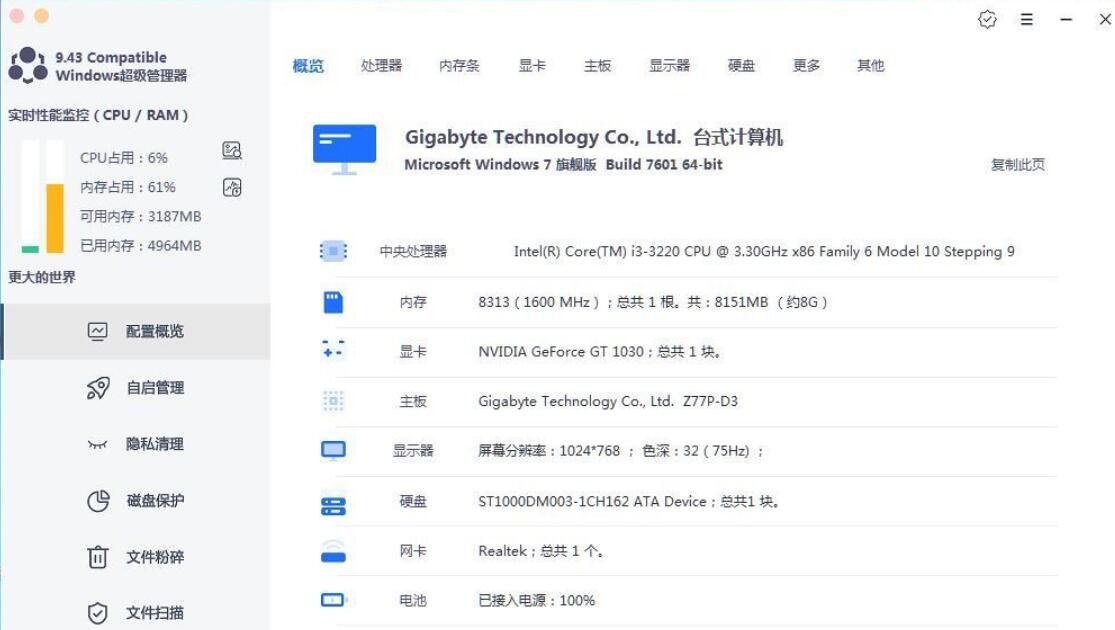Click the rocket icon for 自启管理

click(98, 388)
